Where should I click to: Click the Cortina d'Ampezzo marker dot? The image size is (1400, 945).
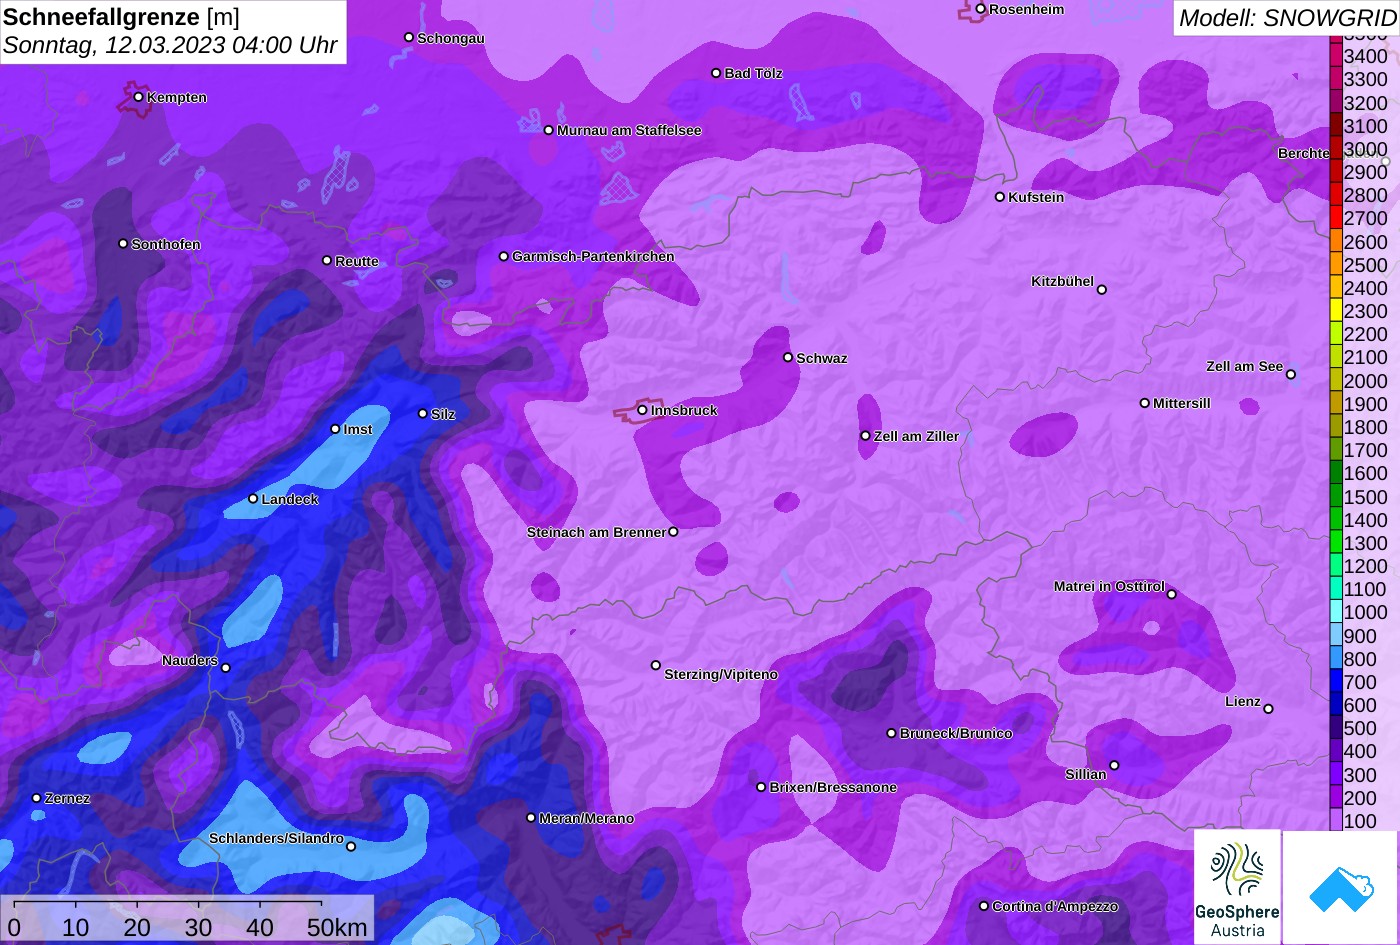[983, 906]
